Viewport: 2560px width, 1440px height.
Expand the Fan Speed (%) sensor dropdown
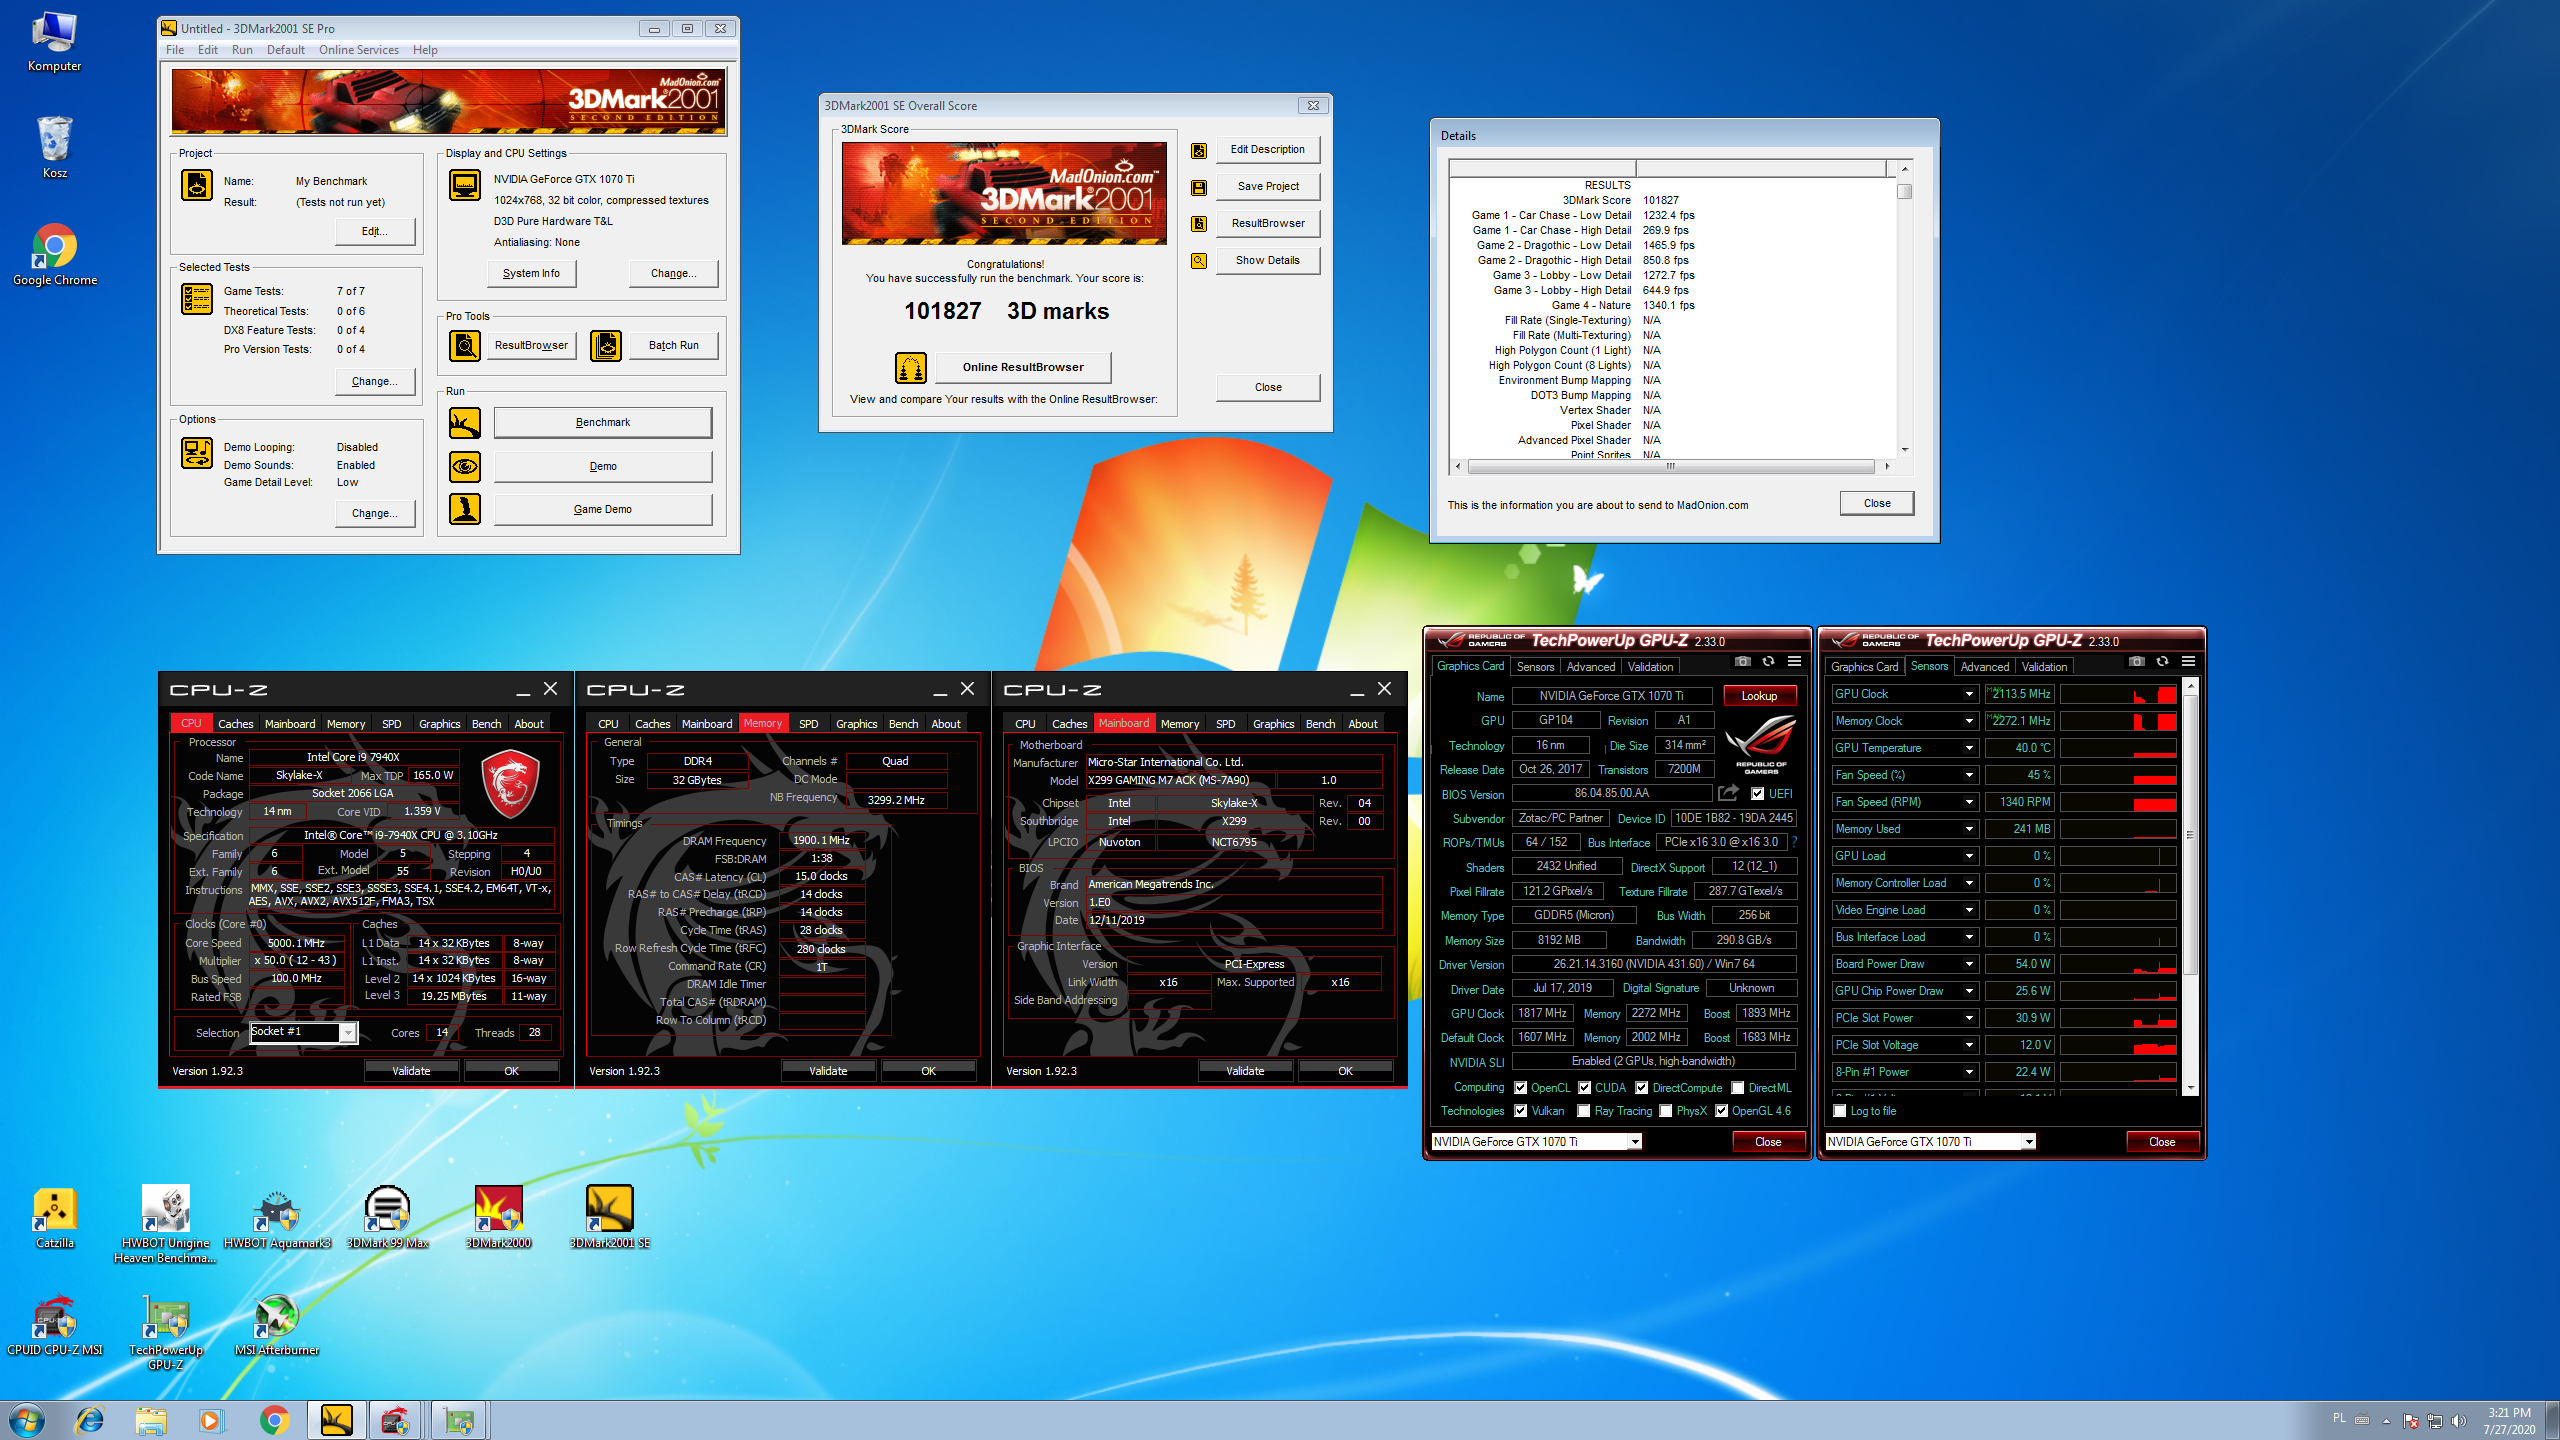[1968, 775]
